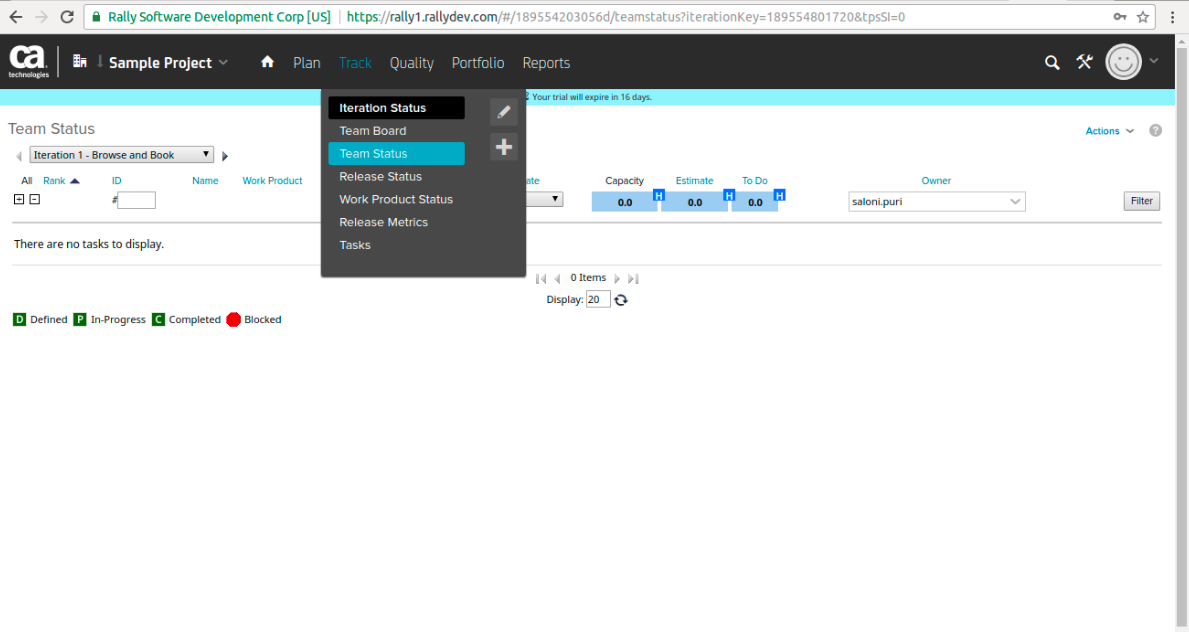Select Team Status menu item
The width and height of the screenshot is (1189, 632).
tap(397, 153)
